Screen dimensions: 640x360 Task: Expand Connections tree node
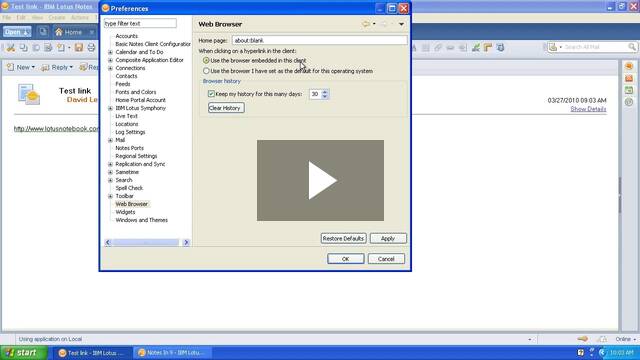[x=110, y=68]
